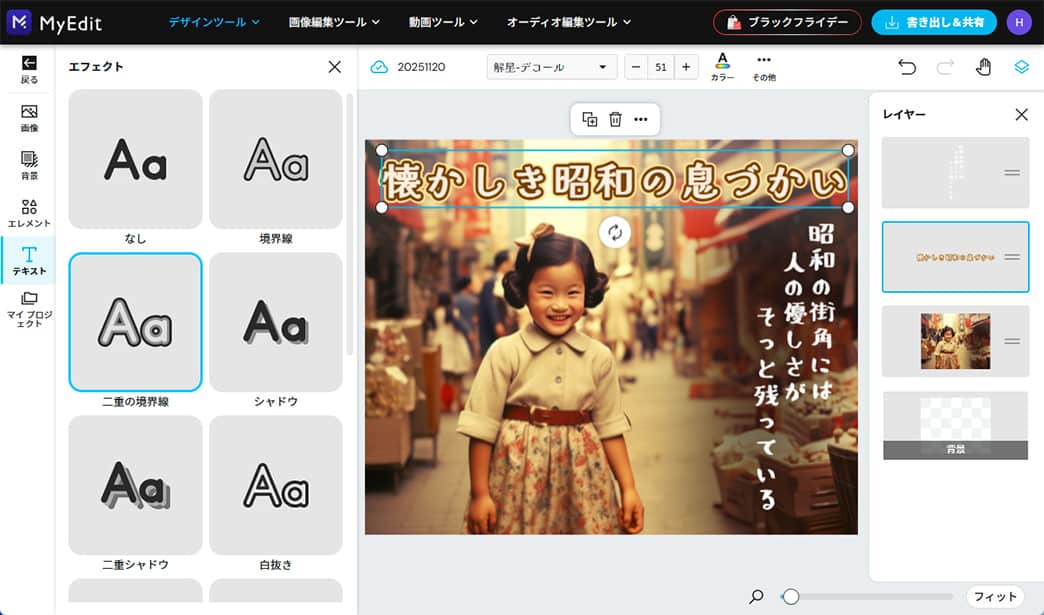Click drag handle of title text layer
Screen dimensions: 1044x615
click(x=1012, y=257)
